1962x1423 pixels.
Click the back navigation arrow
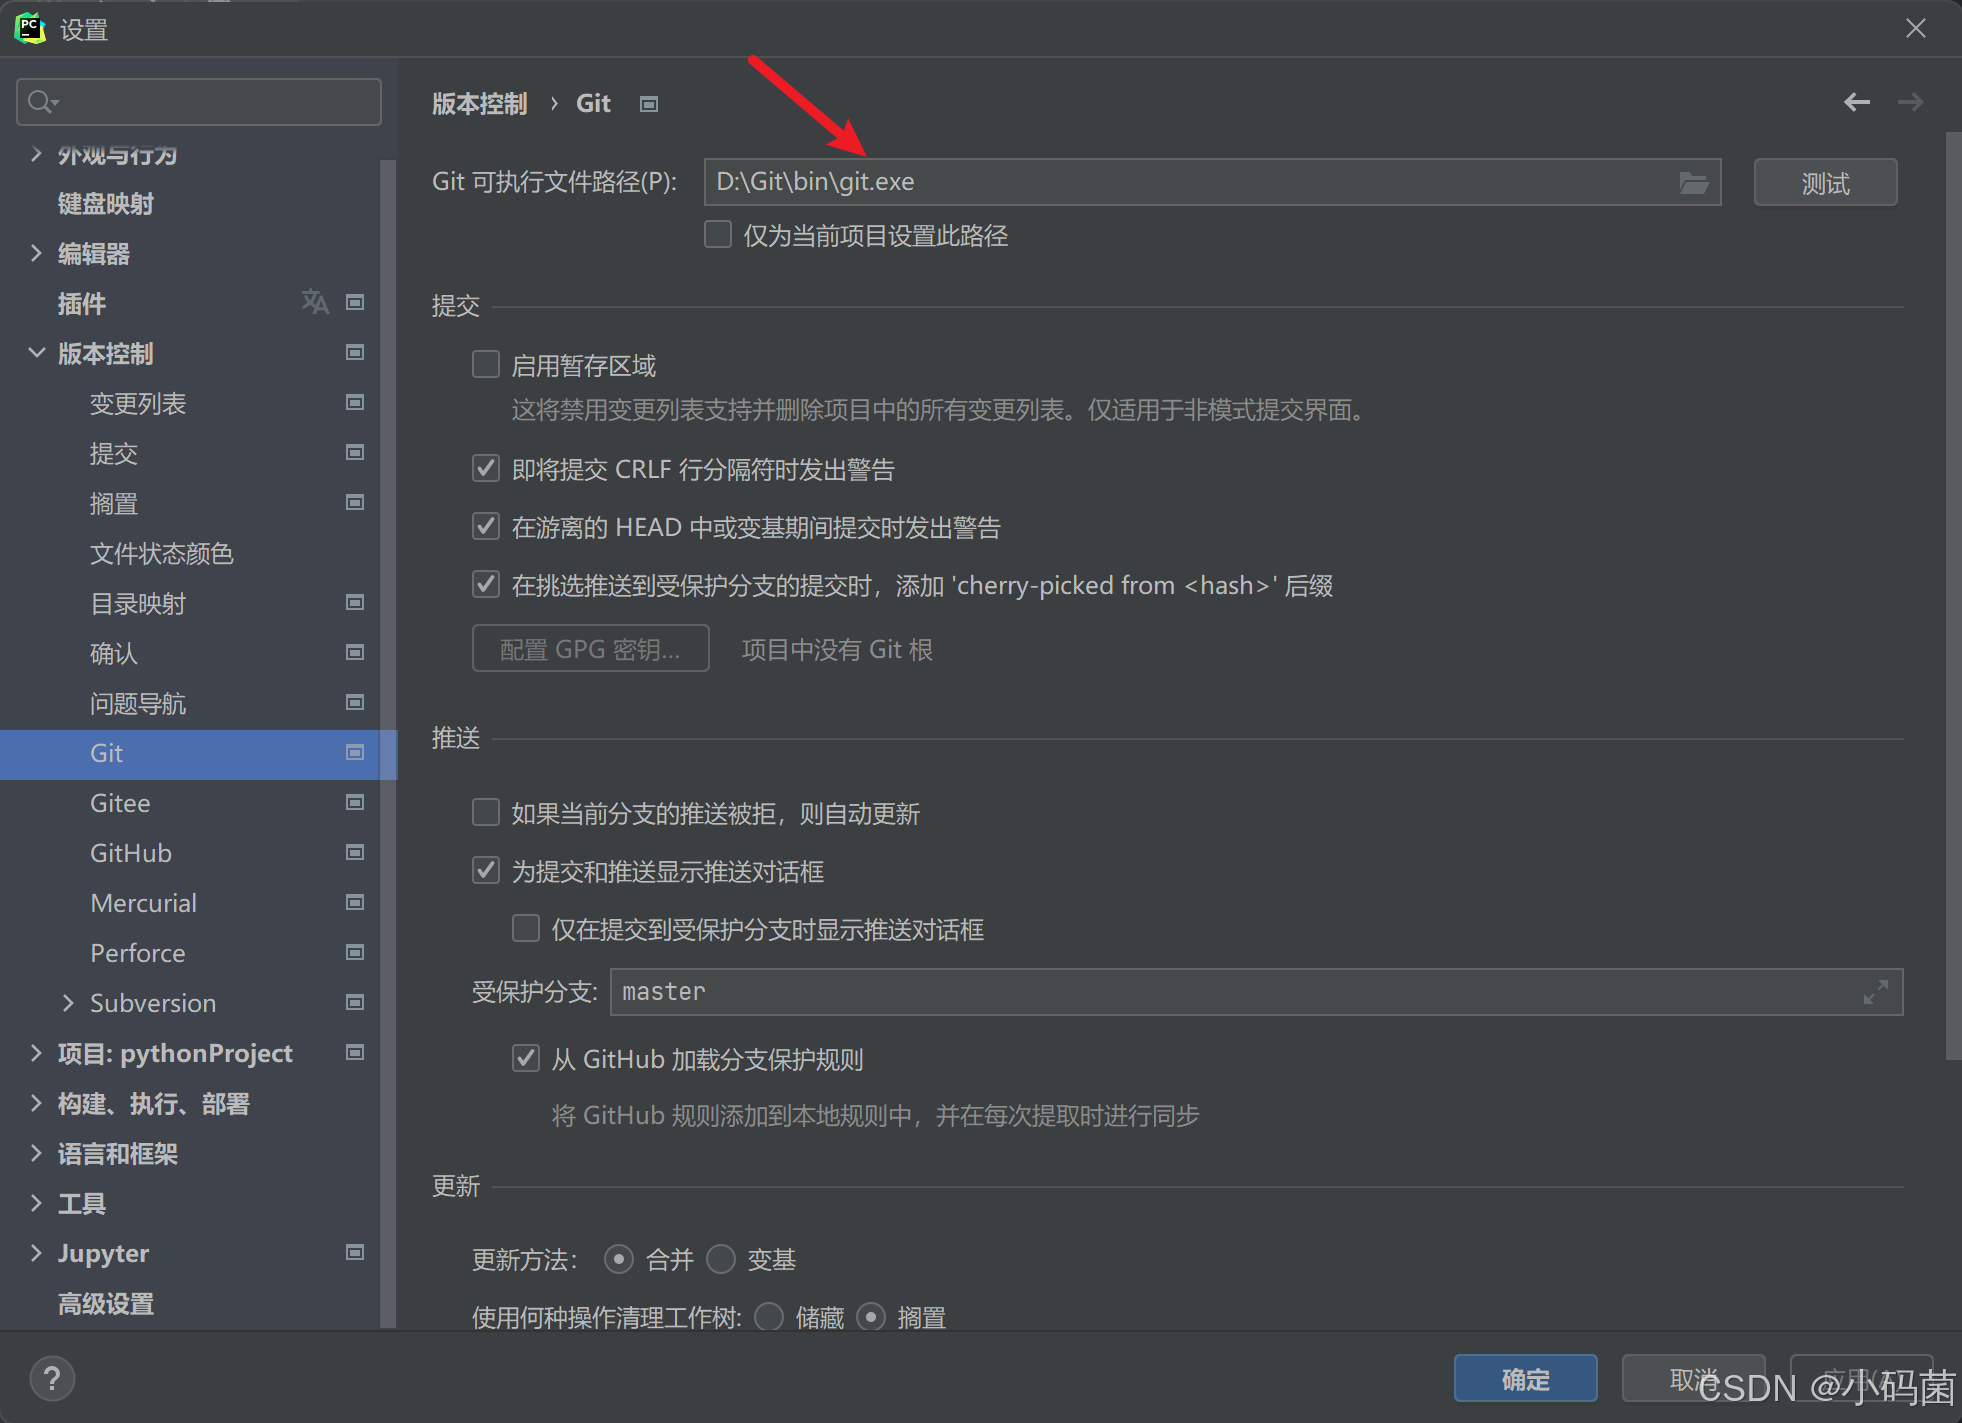tap(1856, 102)
